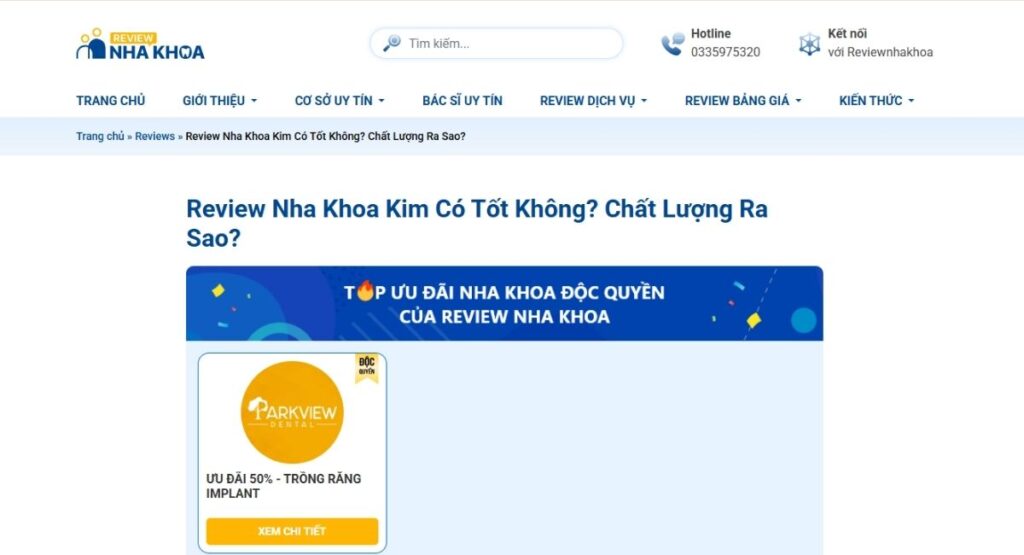Image resolution: width=1024 pixels, height=555 pixels.
Task: Open the Review dịch vụ dropdown
Action: 593,101
